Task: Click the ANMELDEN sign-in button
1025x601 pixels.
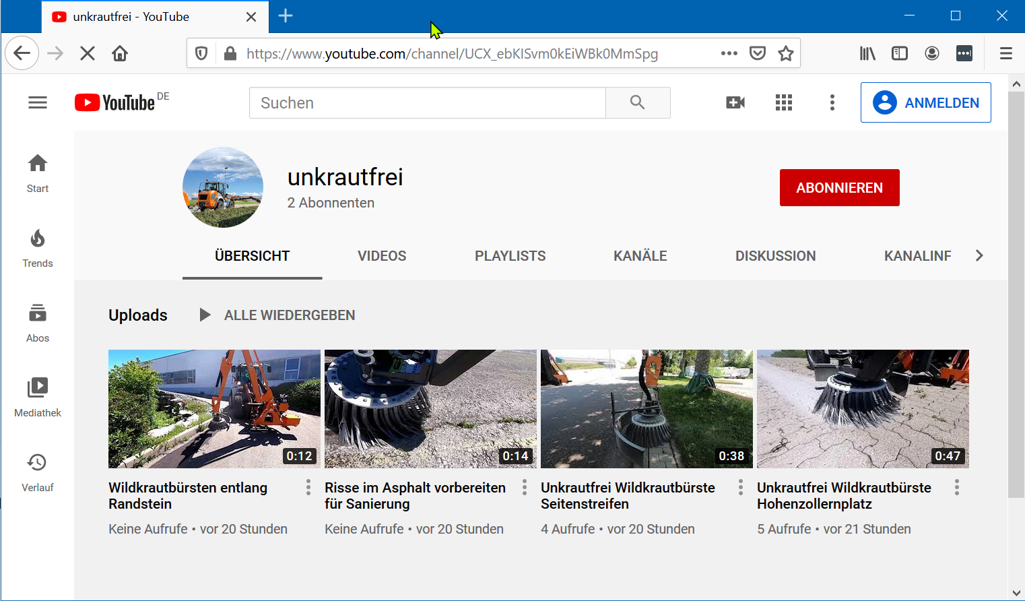Action: [925, 103]
